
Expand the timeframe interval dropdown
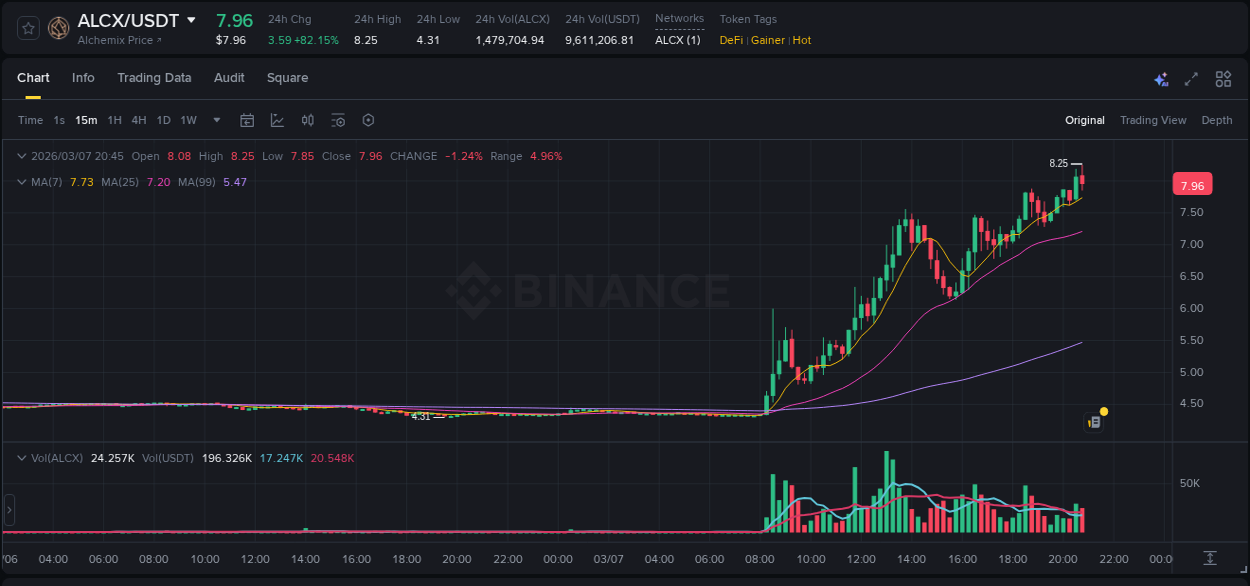(215, 120)
